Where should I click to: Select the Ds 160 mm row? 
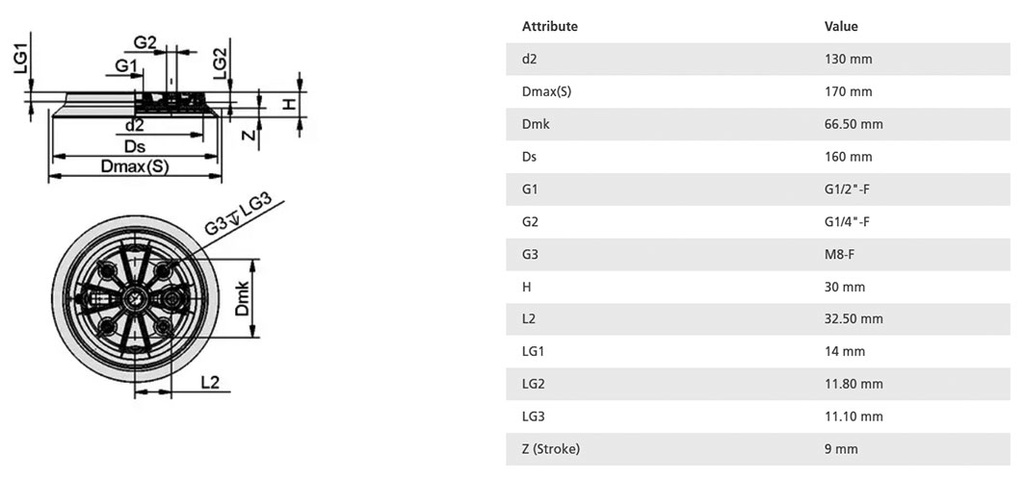(758, 157)
